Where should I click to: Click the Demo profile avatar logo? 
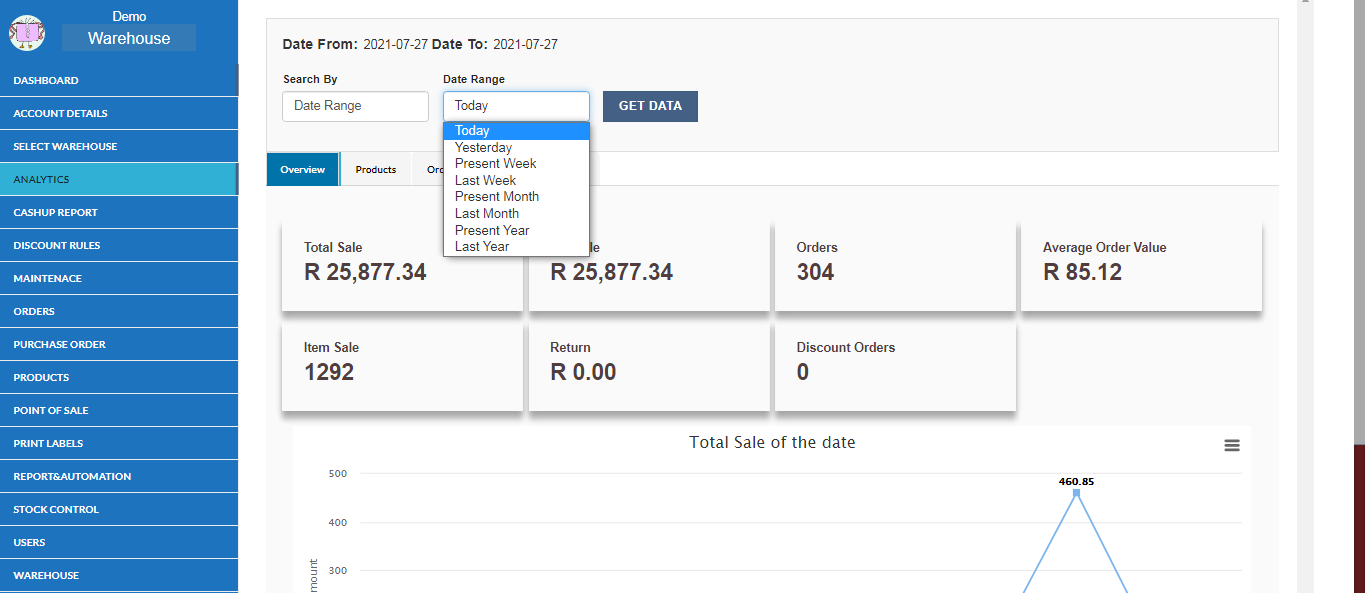pyautogui.click(x=27, y=32)
